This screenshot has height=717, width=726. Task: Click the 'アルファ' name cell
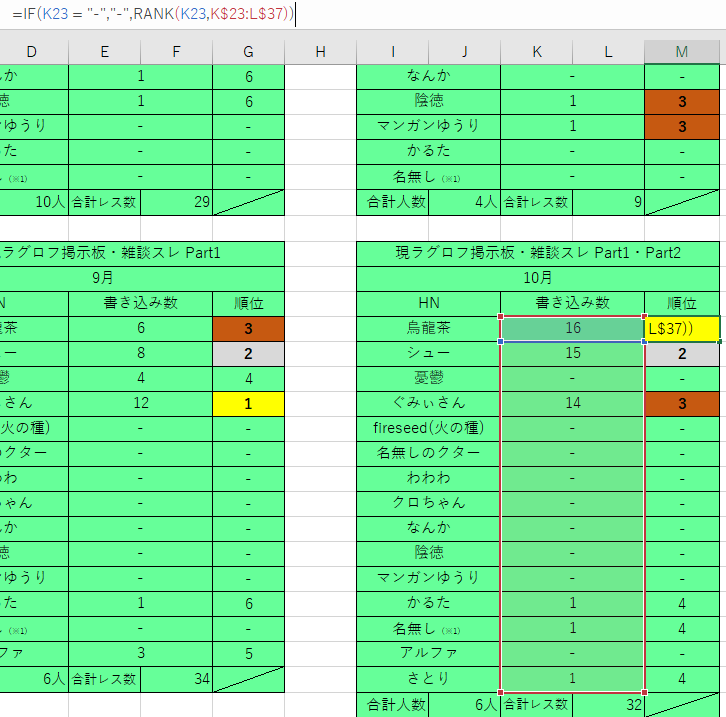coord(429,653)
